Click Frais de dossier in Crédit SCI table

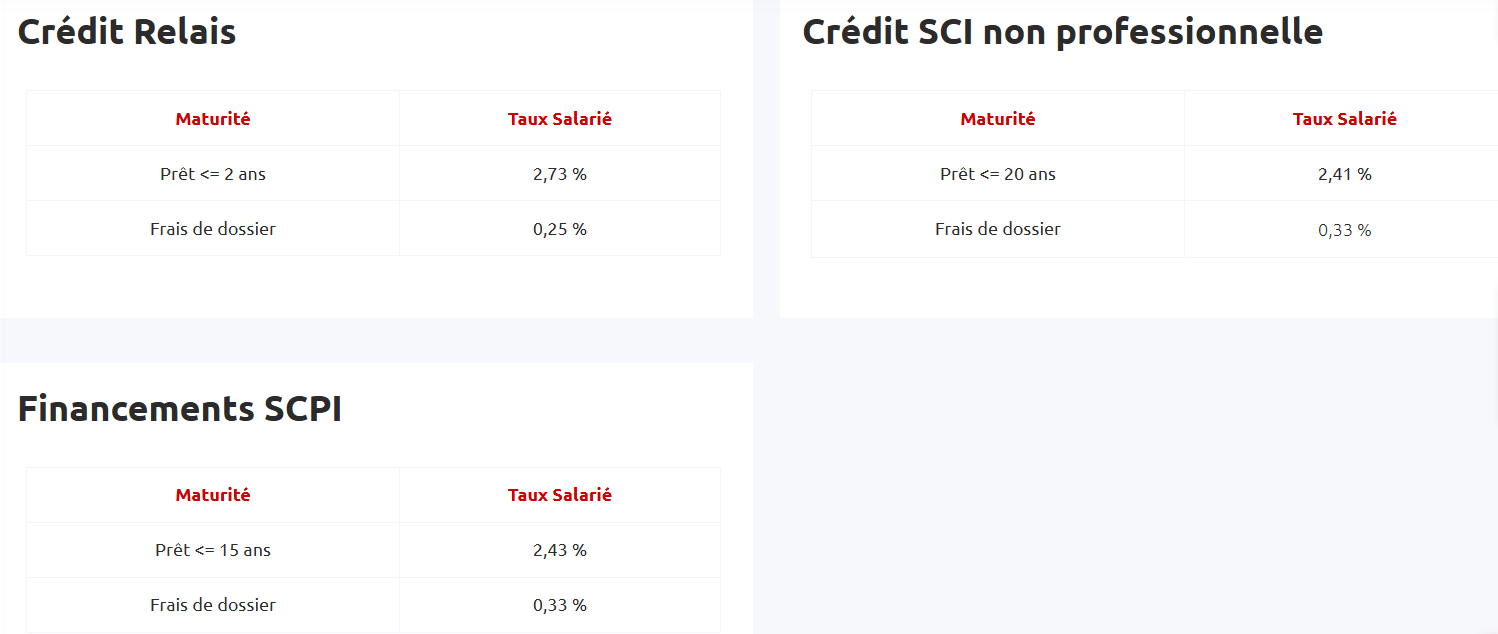pyautogui.click(x=998, y=229)
